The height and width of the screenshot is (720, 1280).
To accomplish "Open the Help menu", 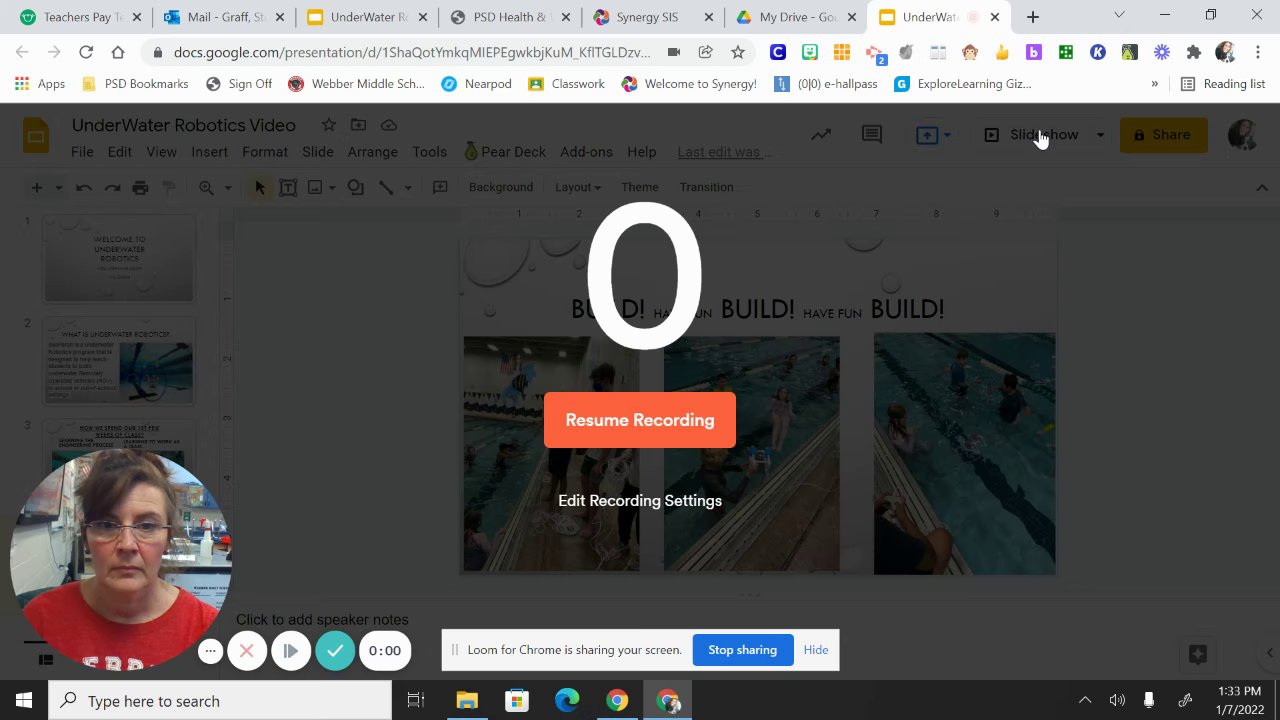I will point(642,152).
